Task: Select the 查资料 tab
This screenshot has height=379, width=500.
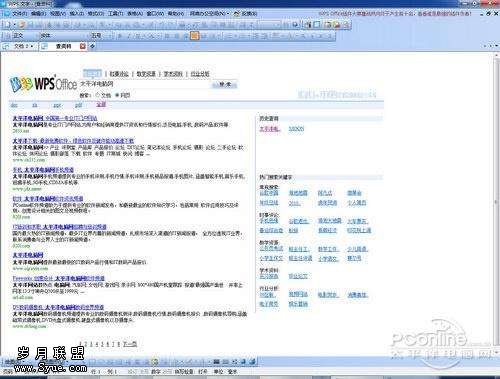Action: point(63,46)
